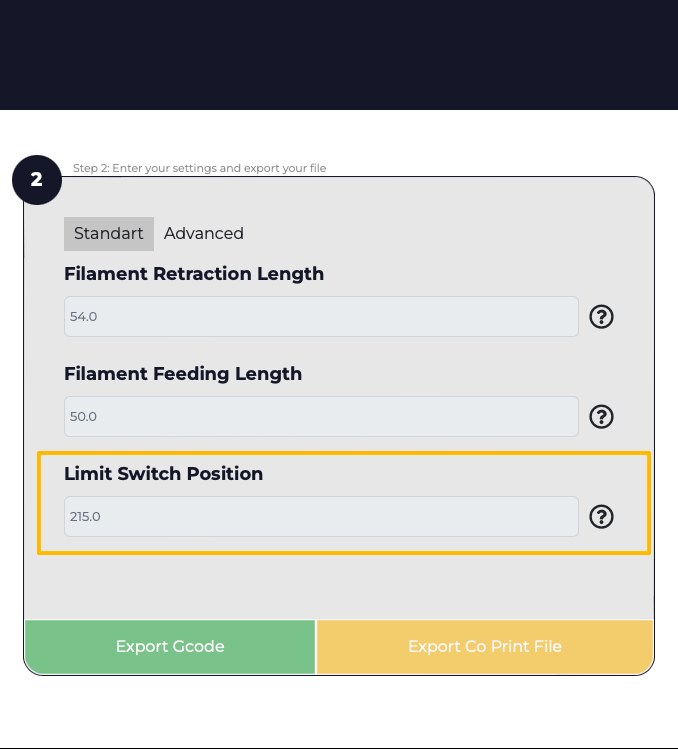The image size is (678, 749).
Task: Show Limit Switch Position help tooltip
Action: coord(601,516)
